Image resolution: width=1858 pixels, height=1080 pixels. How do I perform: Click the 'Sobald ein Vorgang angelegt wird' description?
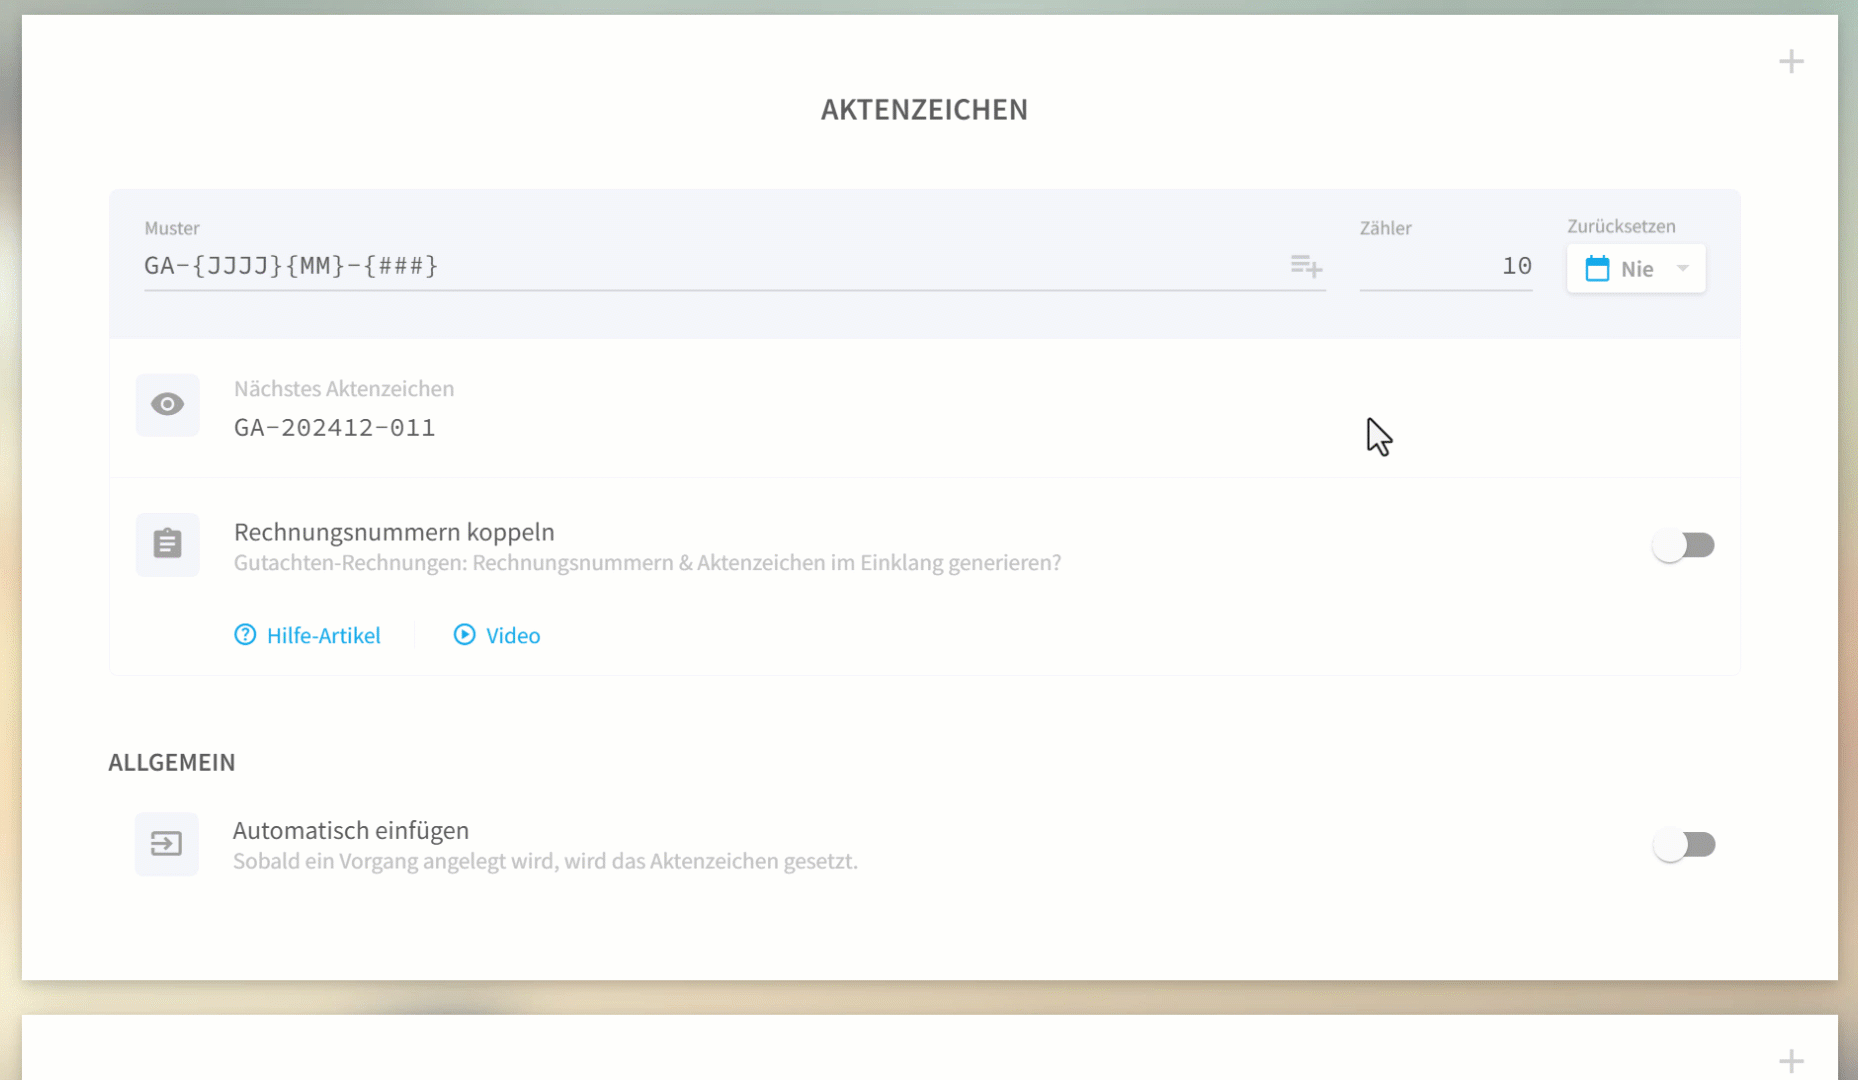click(545, 861)
